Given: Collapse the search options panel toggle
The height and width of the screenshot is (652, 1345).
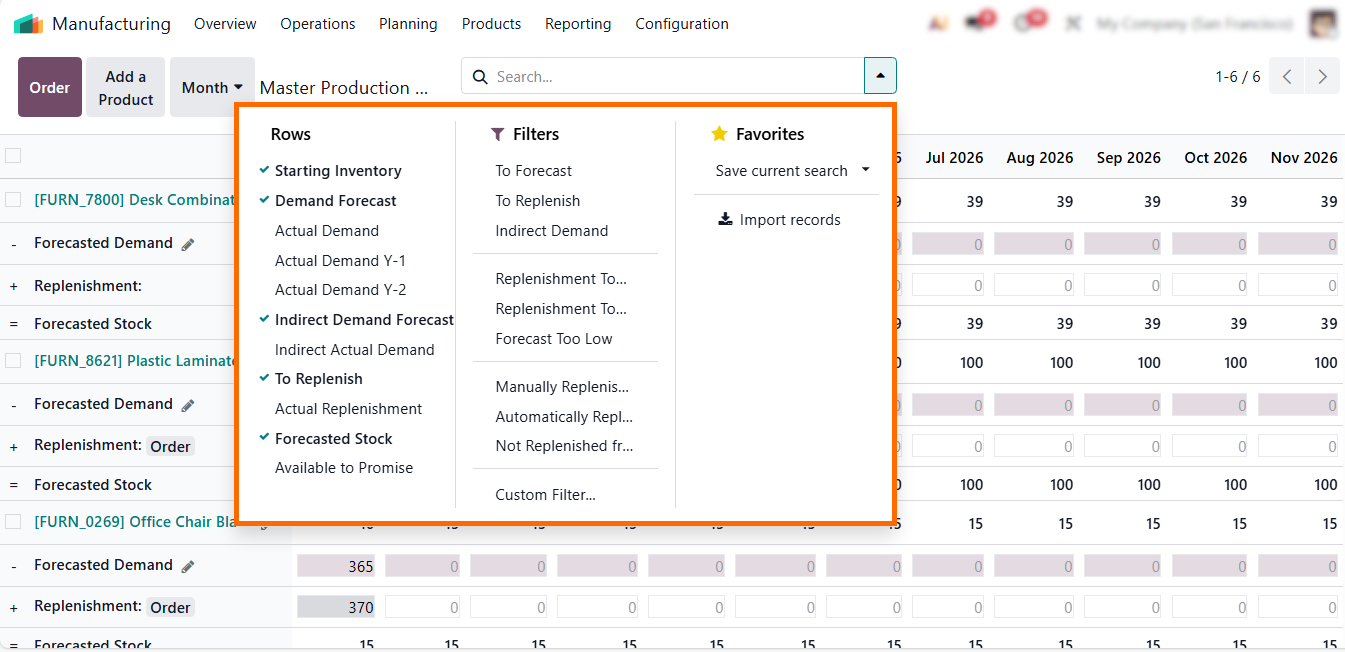Looking at the screenshot, I should [880, 76].
